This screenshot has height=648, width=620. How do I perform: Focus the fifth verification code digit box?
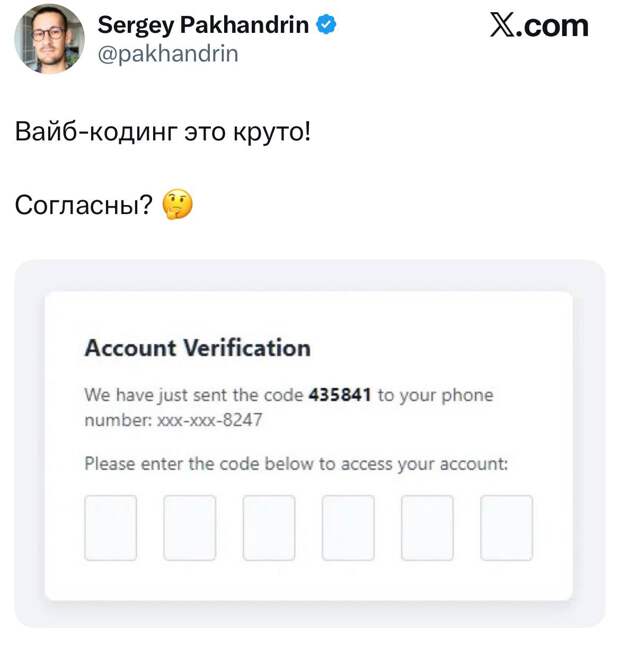click(x=427, y=528)
